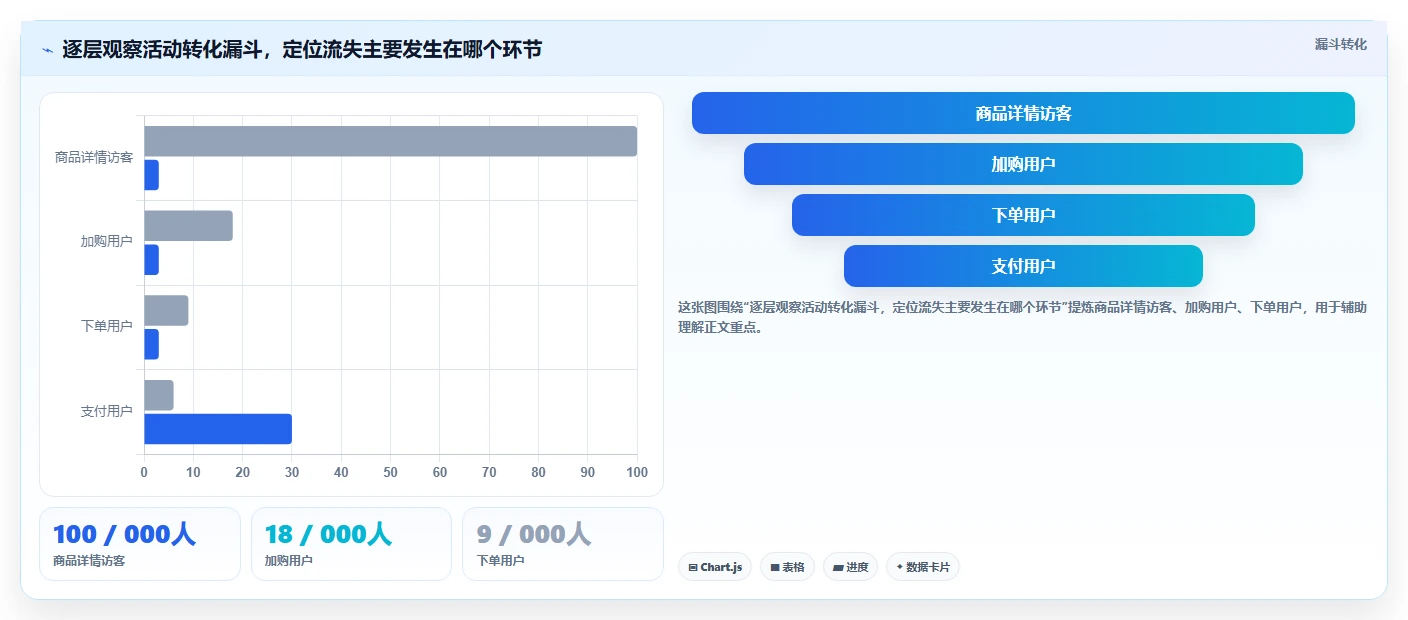Select the 支付用户 funnel stage bar

[1023, 266]
